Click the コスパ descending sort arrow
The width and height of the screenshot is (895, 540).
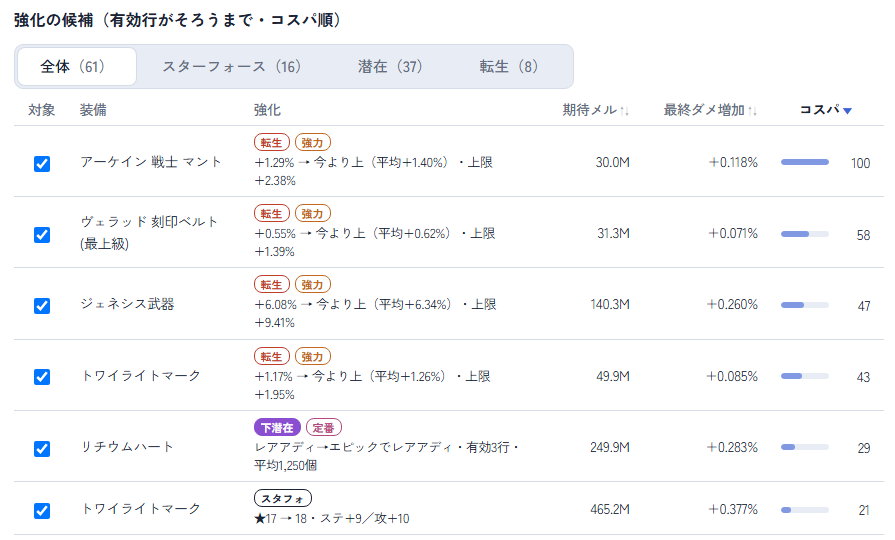pyautogui.click(x=848, y=111)
